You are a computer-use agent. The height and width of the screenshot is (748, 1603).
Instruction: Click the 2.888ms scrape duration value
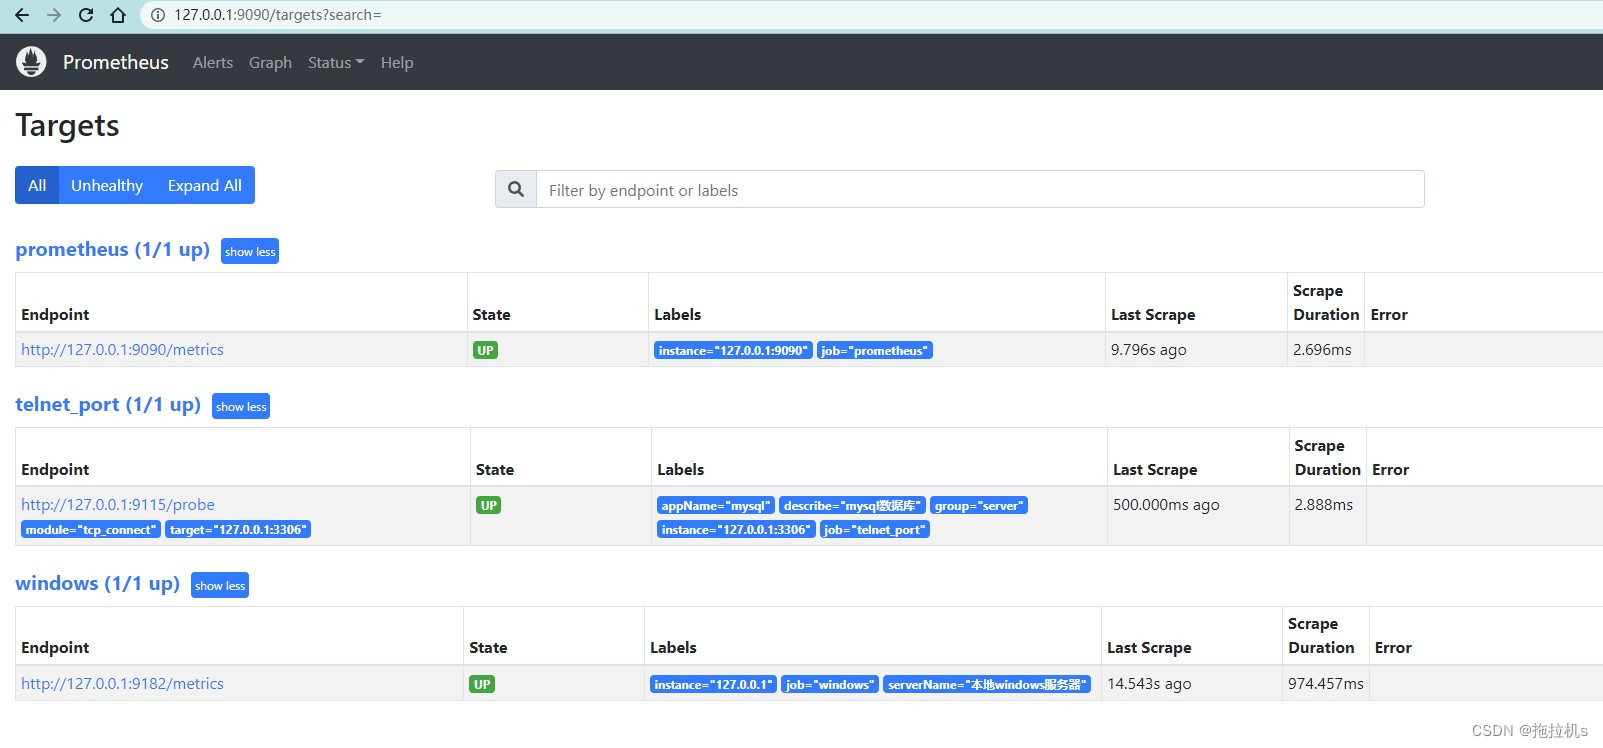(x=1324, y=504)
